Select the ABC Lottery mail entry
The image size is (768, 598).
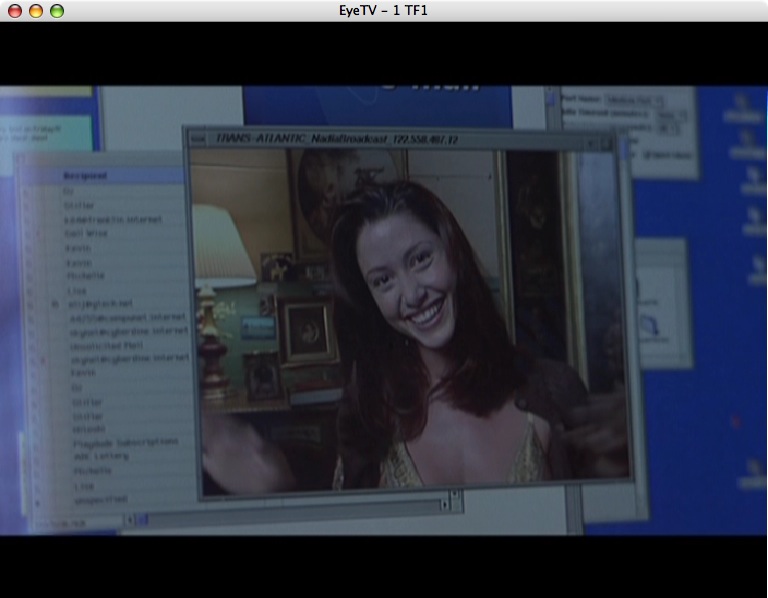(x=101, y=456)
